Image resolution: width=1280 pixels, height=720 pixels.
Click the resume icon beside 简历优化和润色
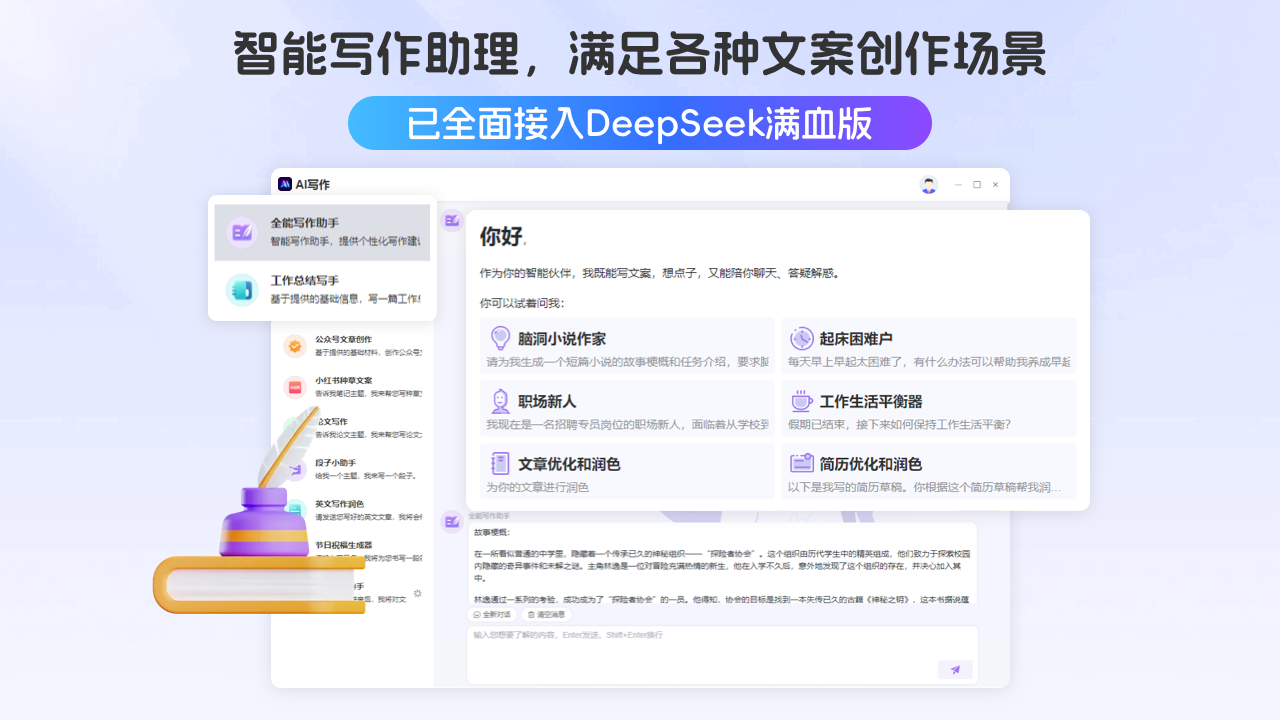801,464
